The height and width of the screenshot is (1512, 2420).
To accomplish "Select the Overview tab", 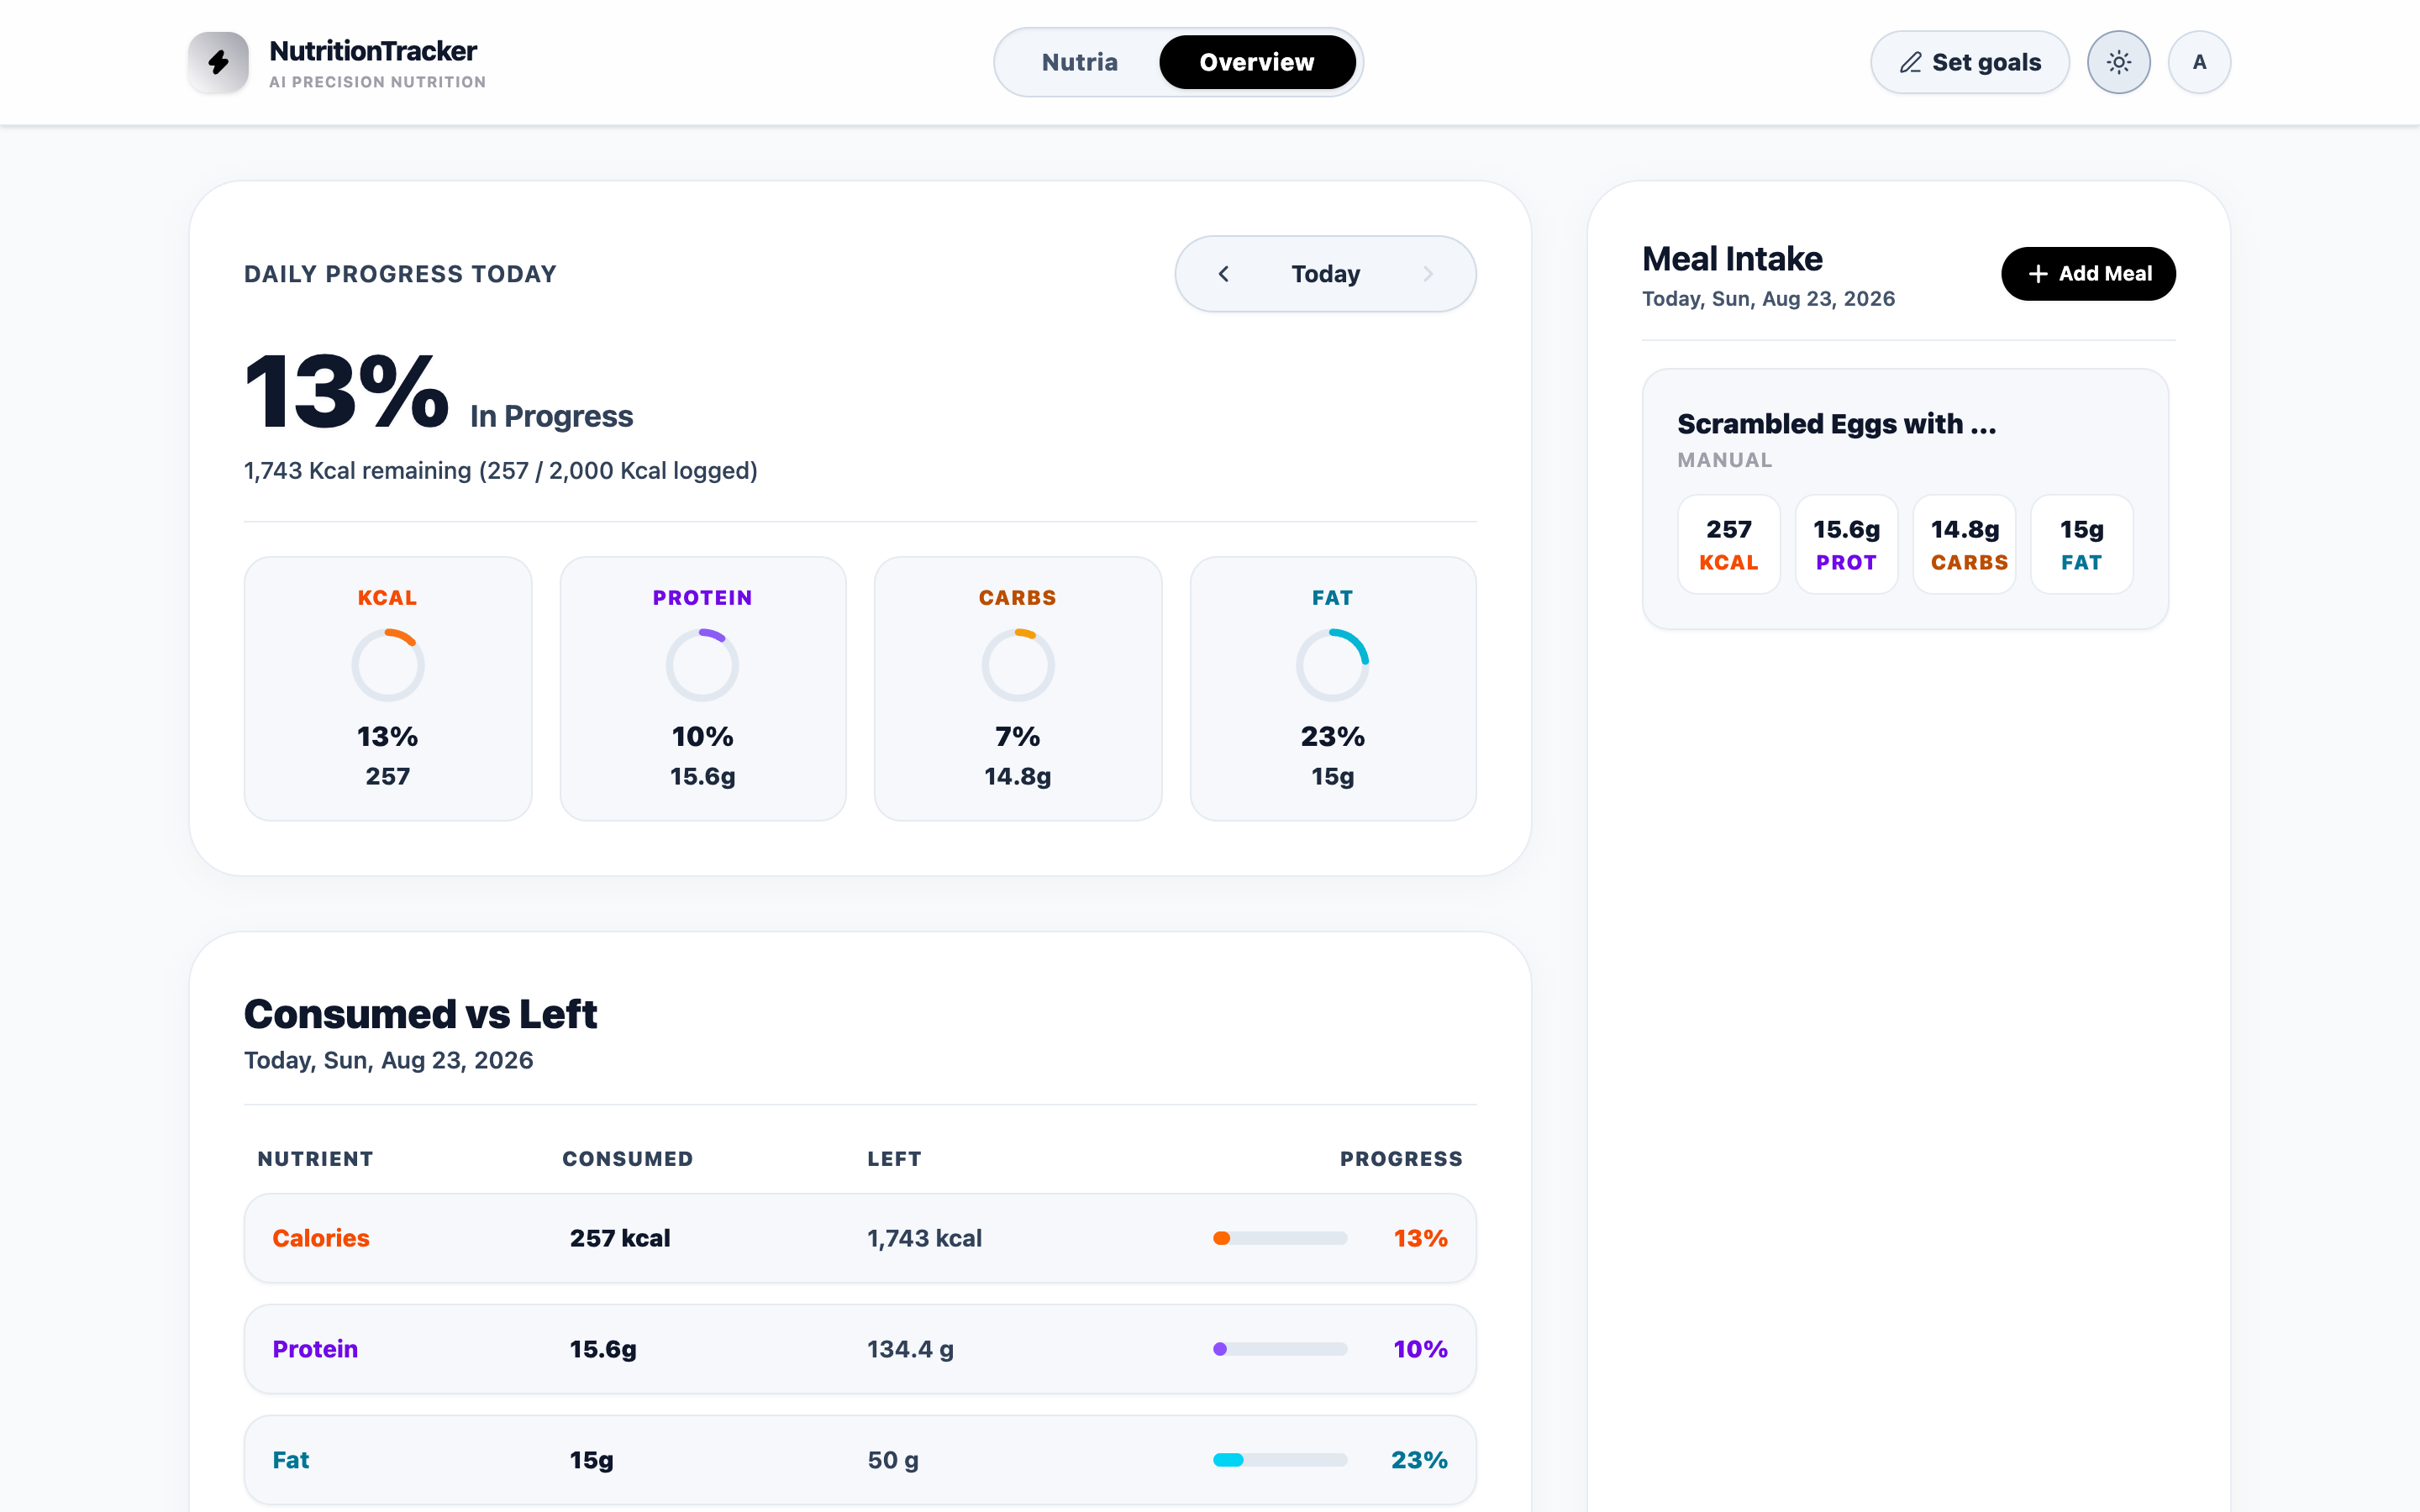I will pyautogui.click(x=1257, y=62).
